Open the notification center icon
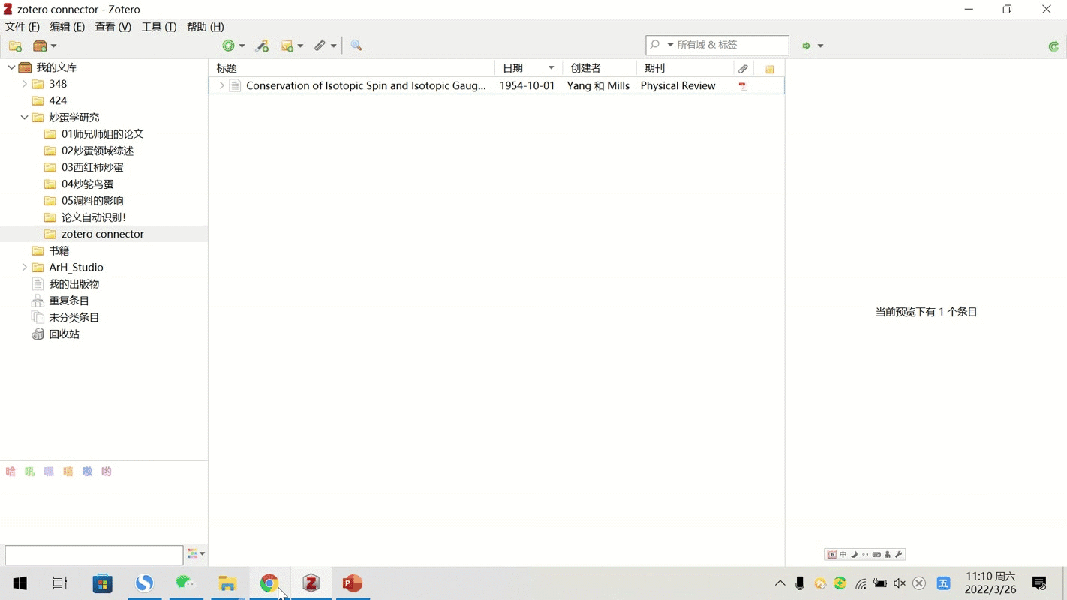1067x600 pixels. click(1038, 583)
